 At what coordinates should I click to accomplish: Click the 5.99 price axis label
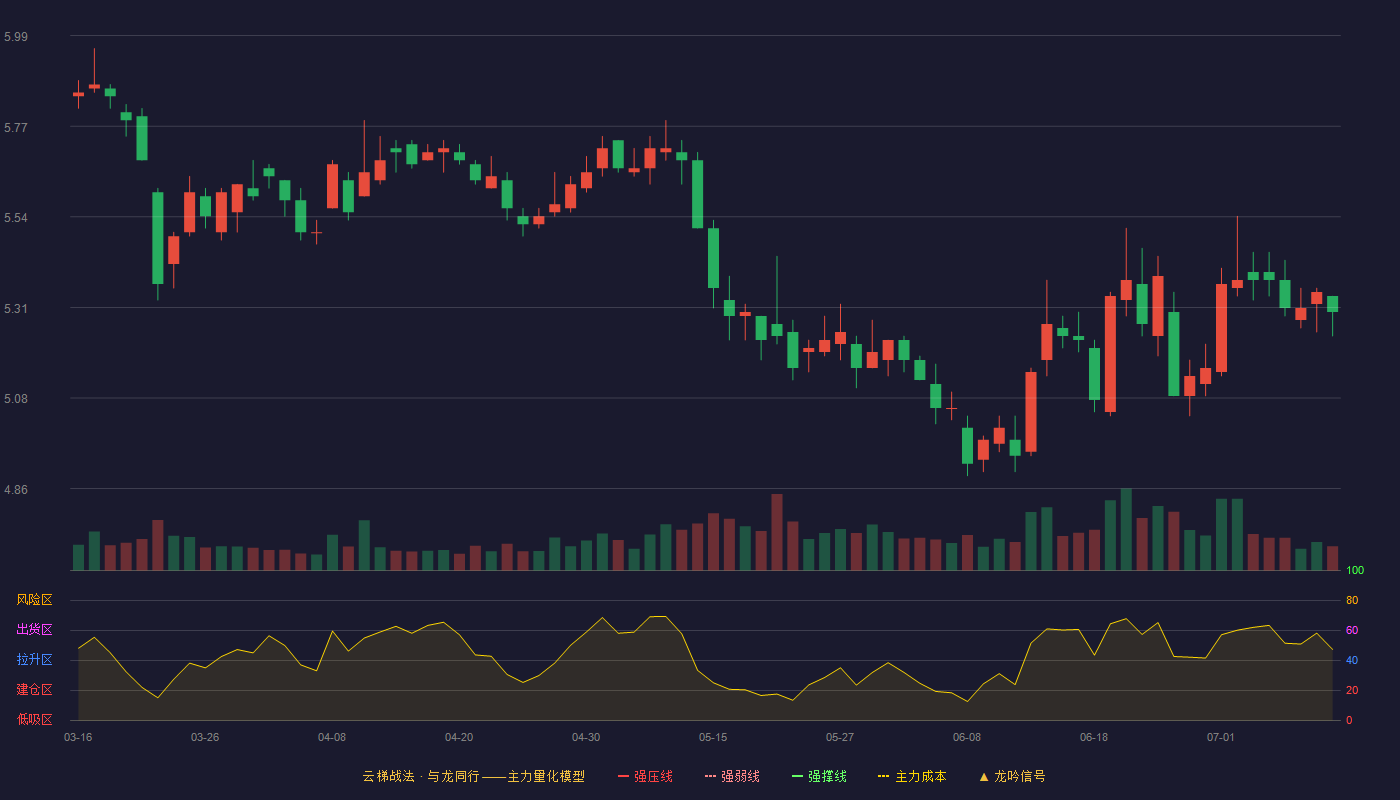pyautogui.click(x=16, y=37)
